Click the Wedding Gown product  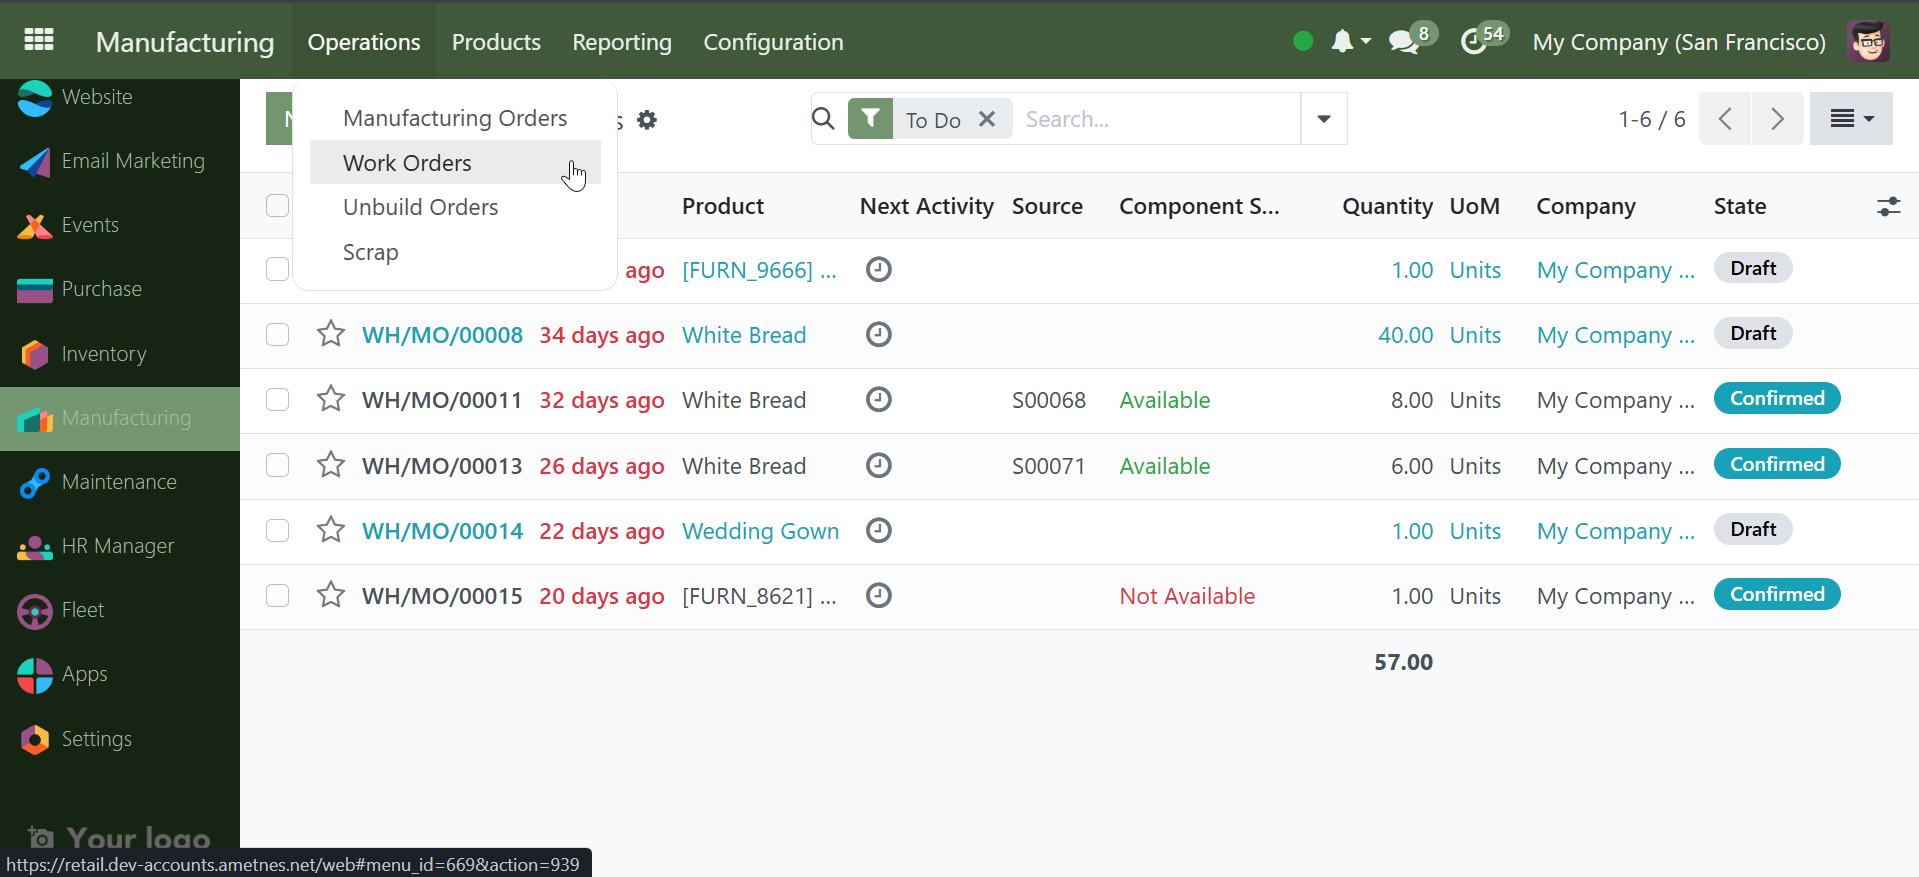tap(760, 531)
